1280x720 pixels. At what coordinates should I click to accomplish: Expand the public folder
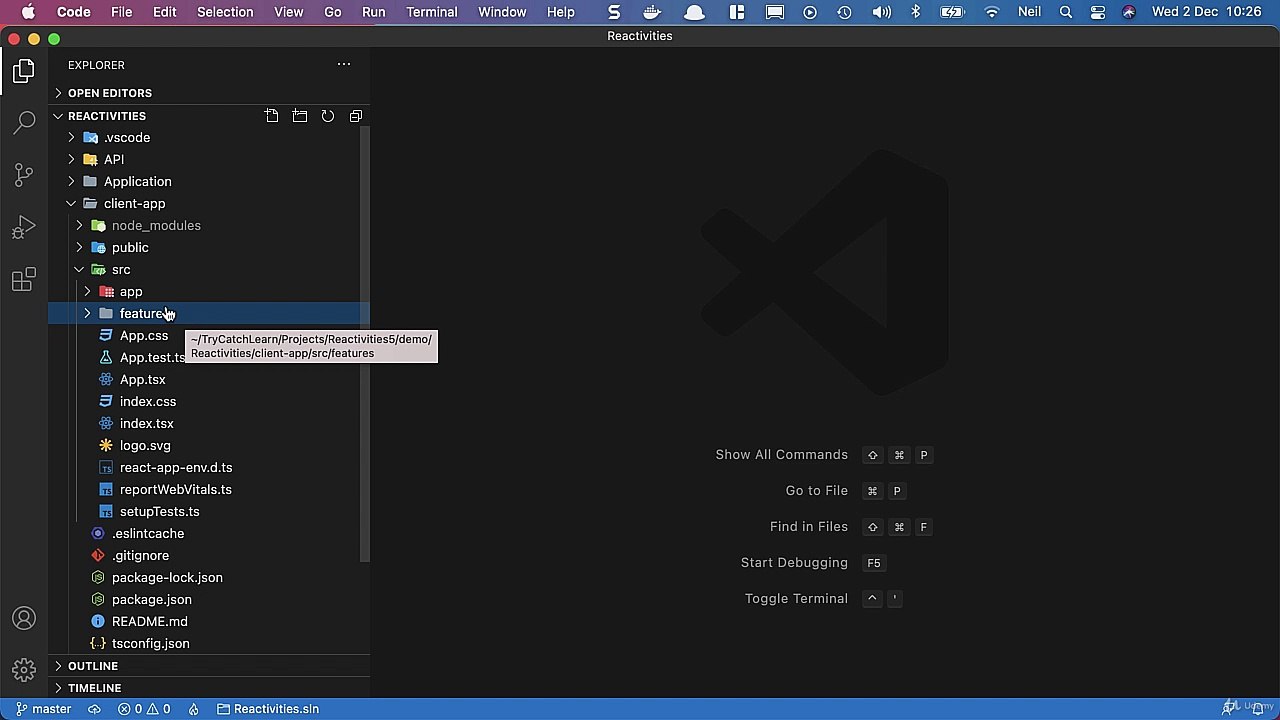pos(209,248)
